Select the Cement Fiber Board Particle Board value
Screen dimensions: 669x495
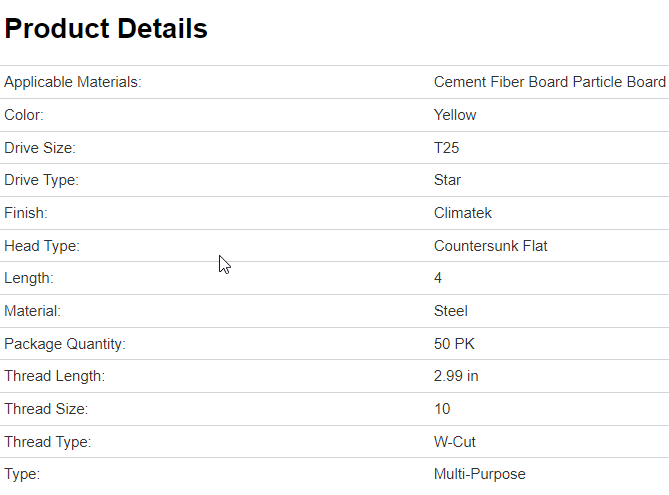(549, 82)
